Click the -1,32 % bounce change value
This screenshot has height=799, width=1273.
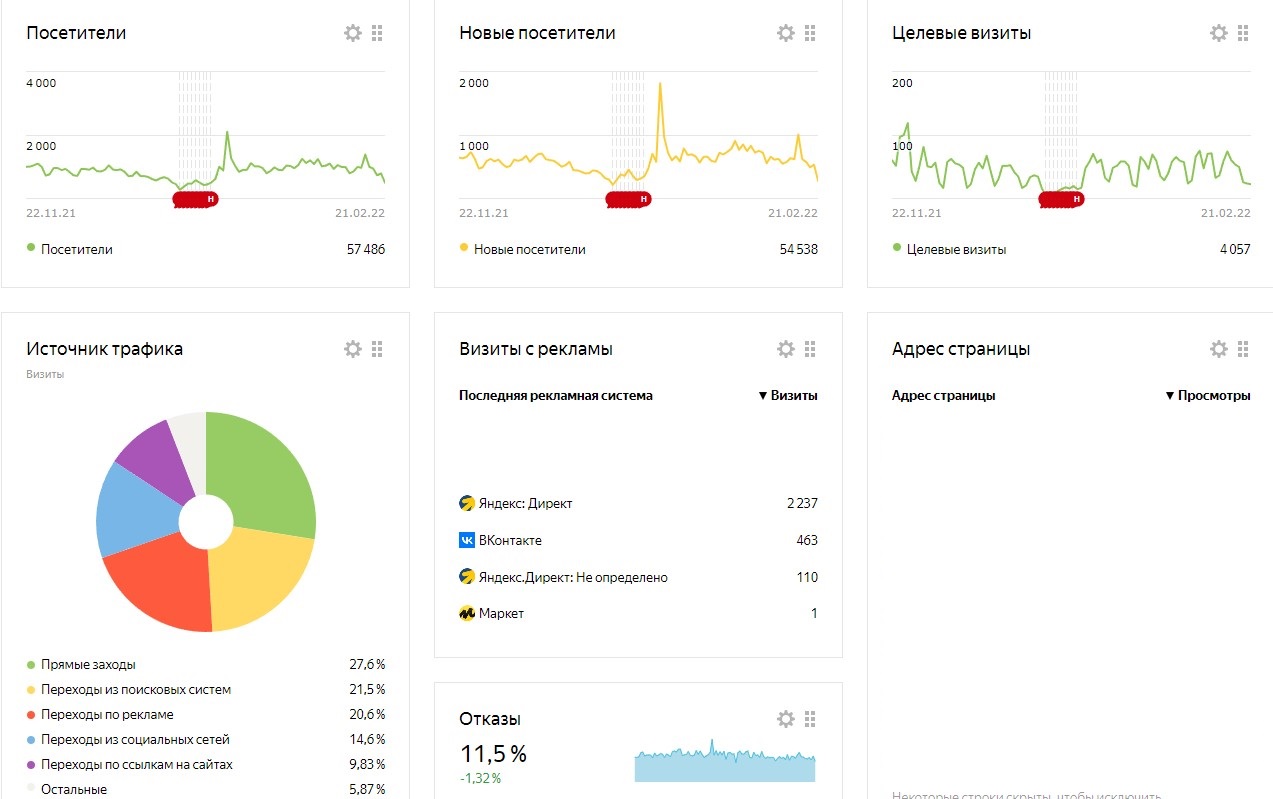click(480, 778)
